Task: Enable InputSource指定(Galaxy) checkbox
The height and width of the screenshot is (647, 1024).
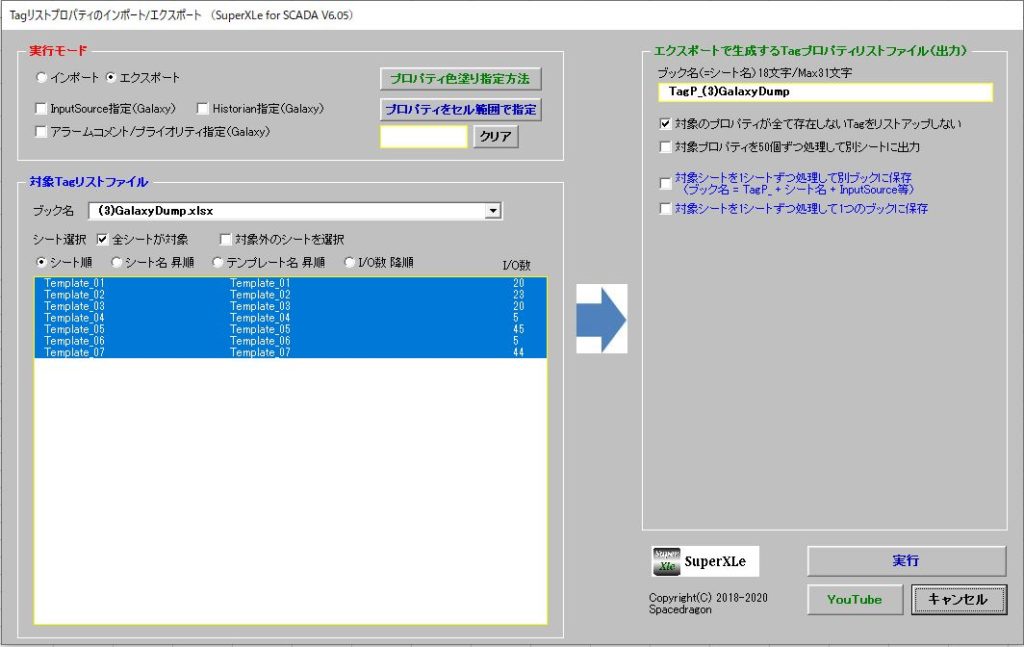Action: [x=41, y=108]
